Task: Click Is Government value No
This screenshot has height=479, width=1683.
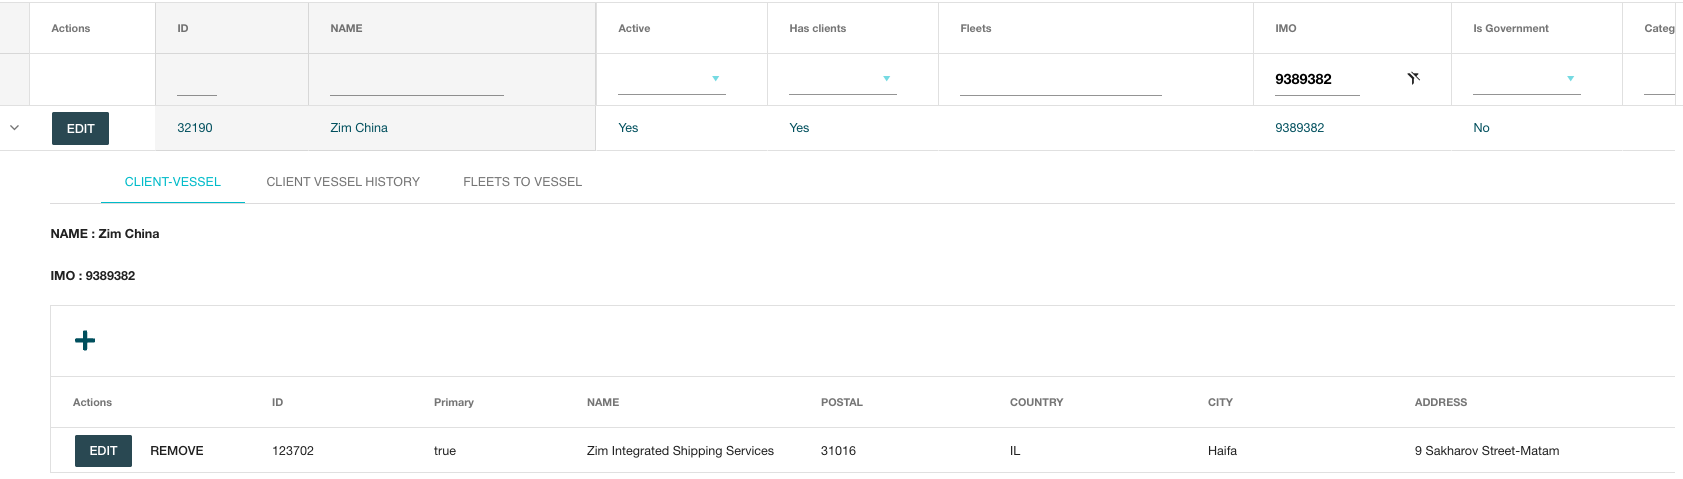Action: tap(1481, 128)
